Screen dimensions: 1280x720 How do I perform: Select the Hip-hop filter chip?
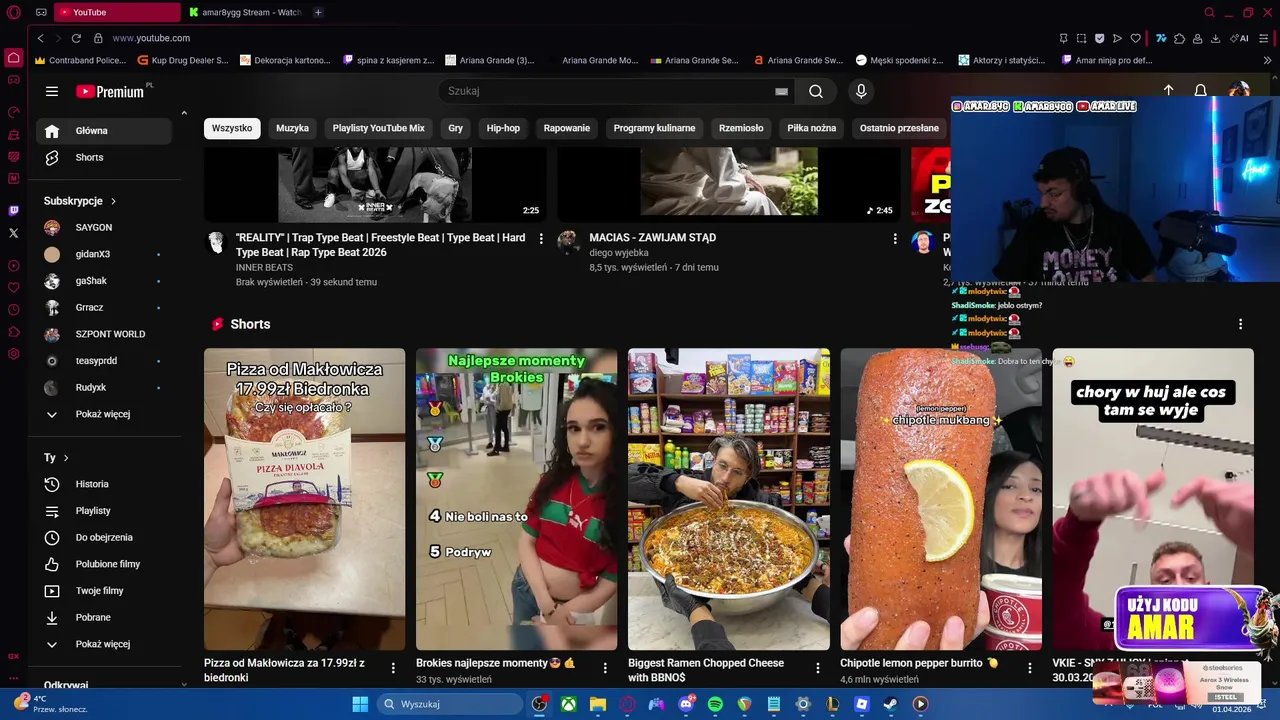[503, 128]
